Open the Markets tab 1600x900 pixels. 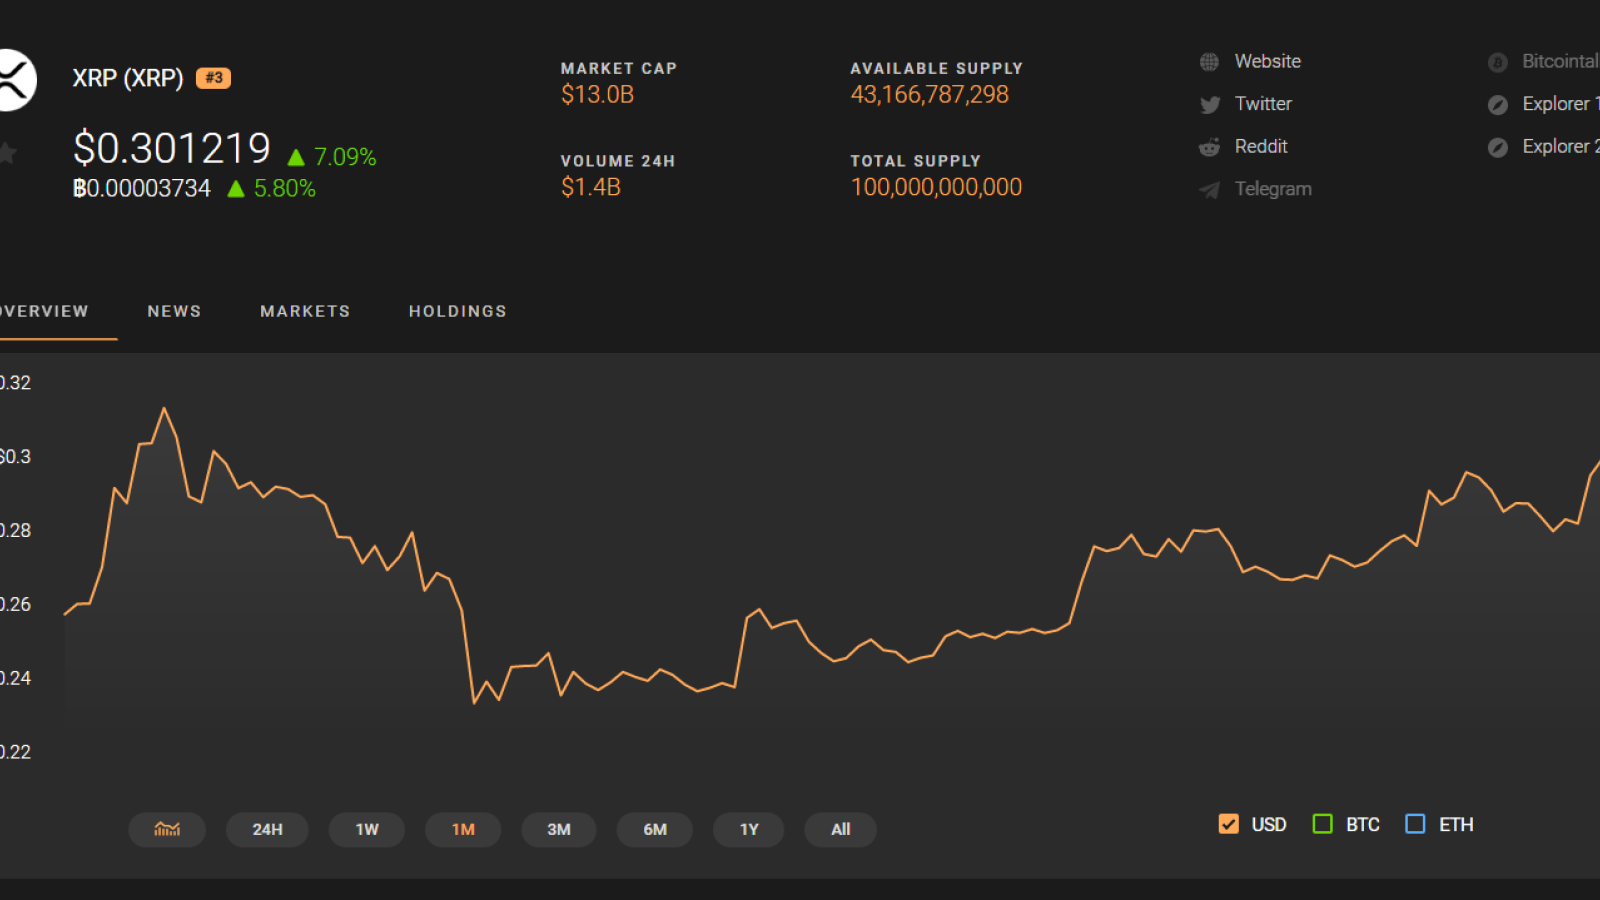point(305,311)
